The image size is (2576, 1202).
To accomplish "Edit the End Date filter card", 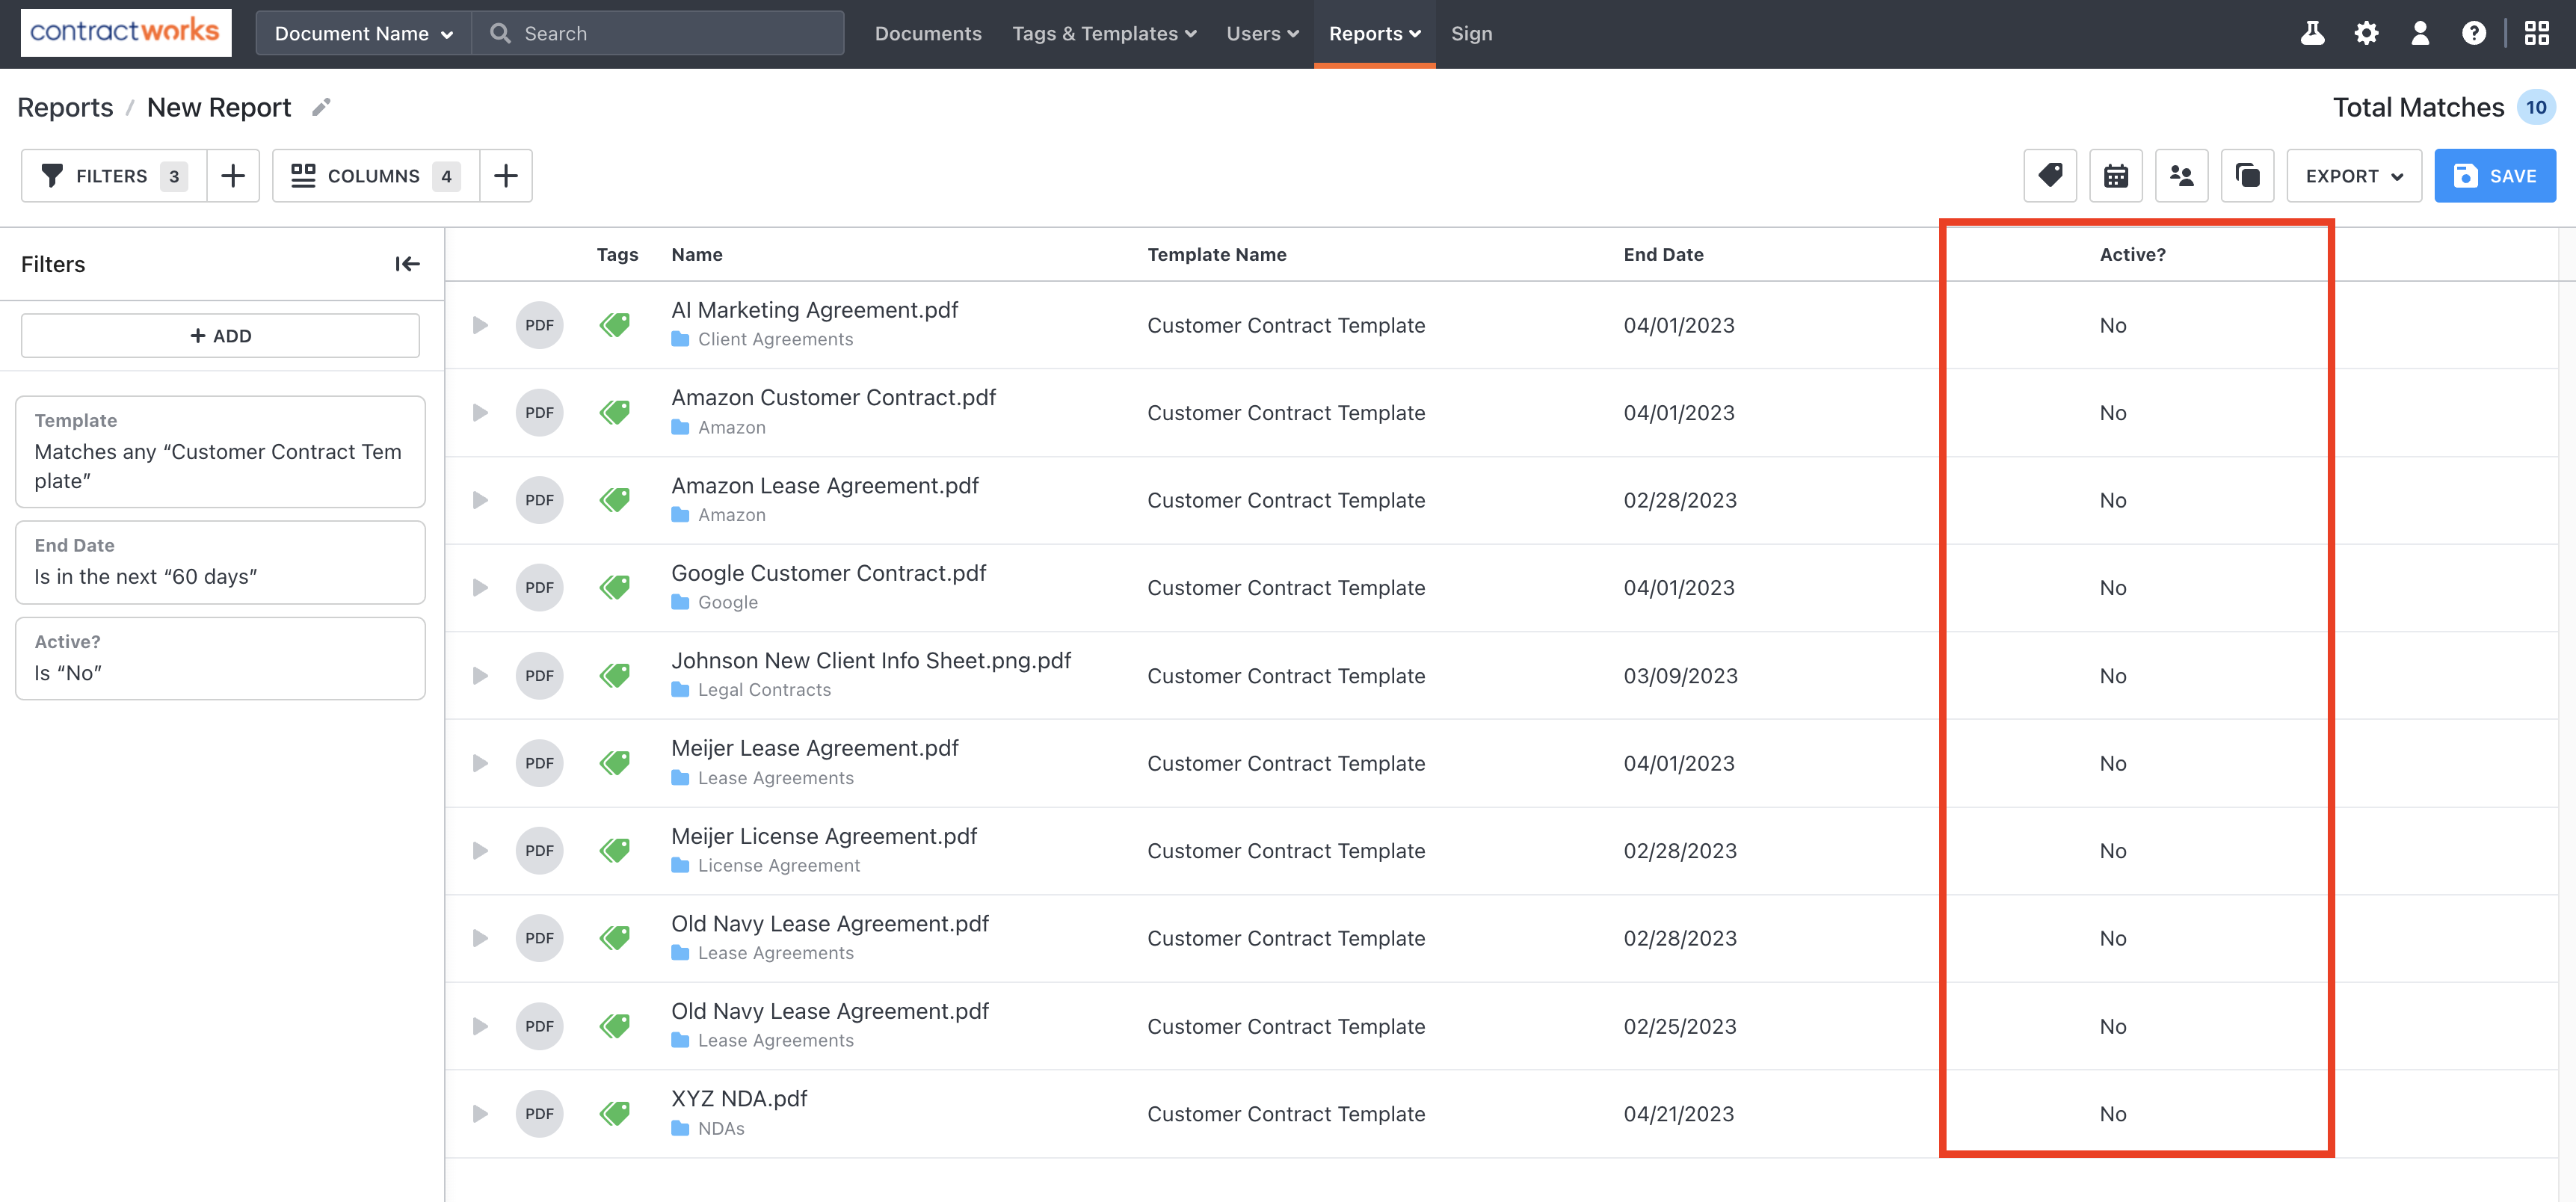I will [x=220, y=562].
